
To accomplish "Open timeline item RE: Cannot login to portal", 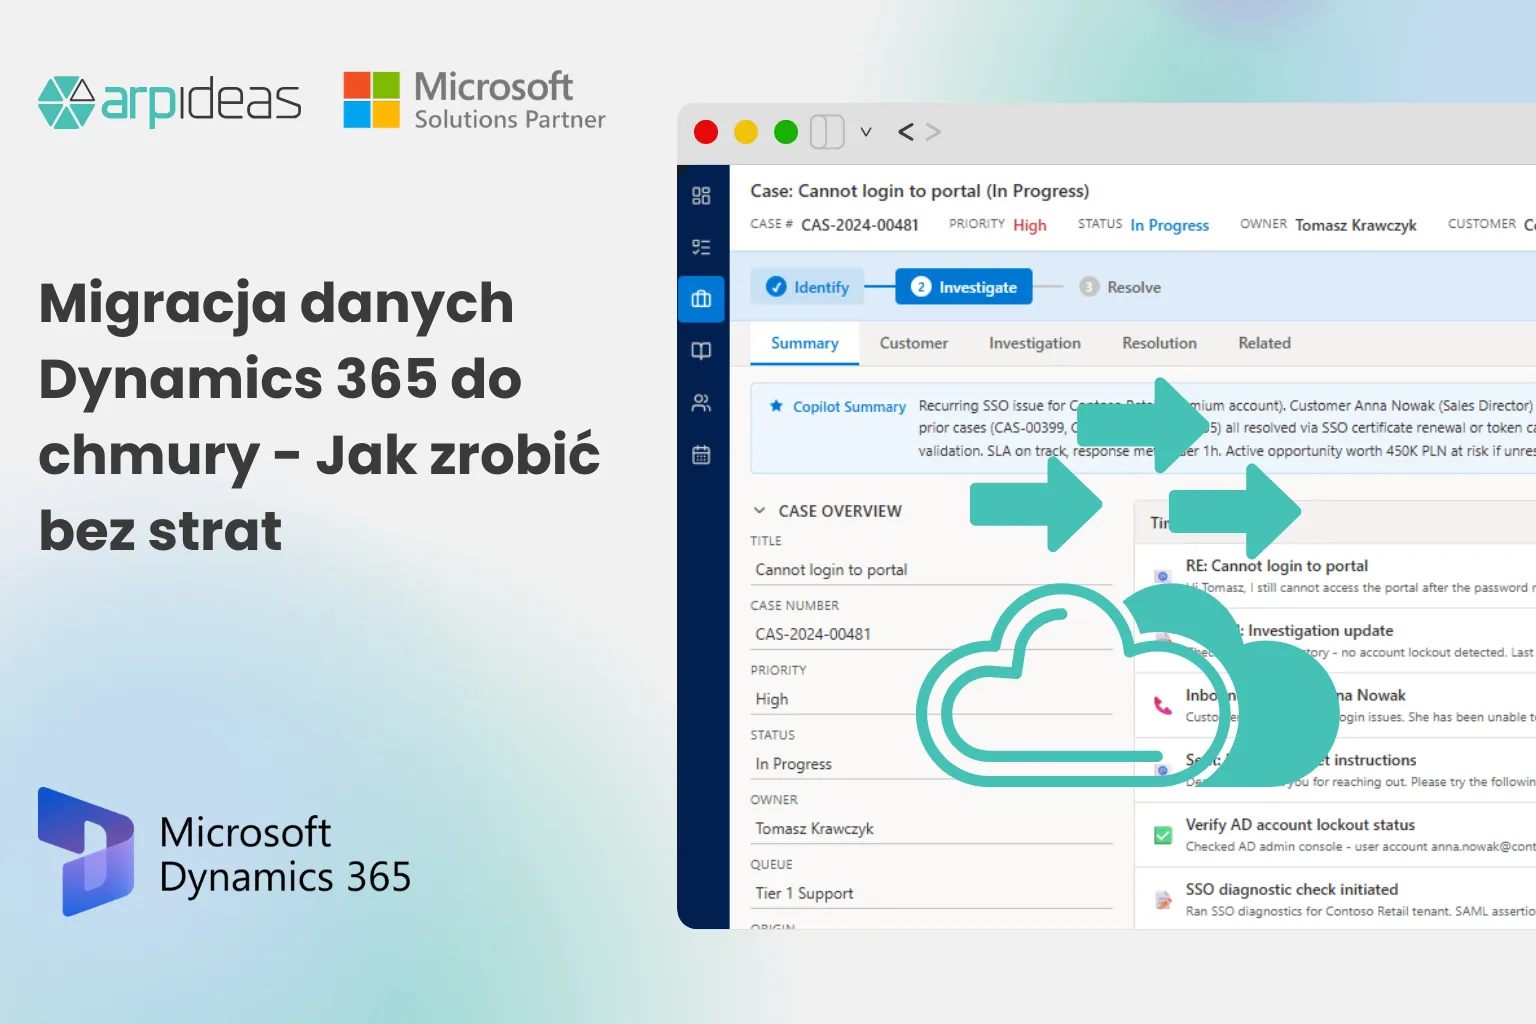I will click(x=1336, y=576).
